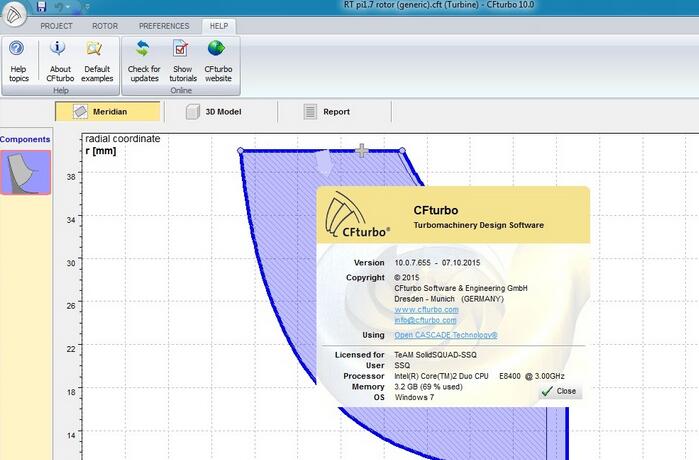Image resolution: width=699 pixels, height=460 pixels.
Task: Click the '3.2 GB (69 % used)' memory text
Action: [428, 386]
